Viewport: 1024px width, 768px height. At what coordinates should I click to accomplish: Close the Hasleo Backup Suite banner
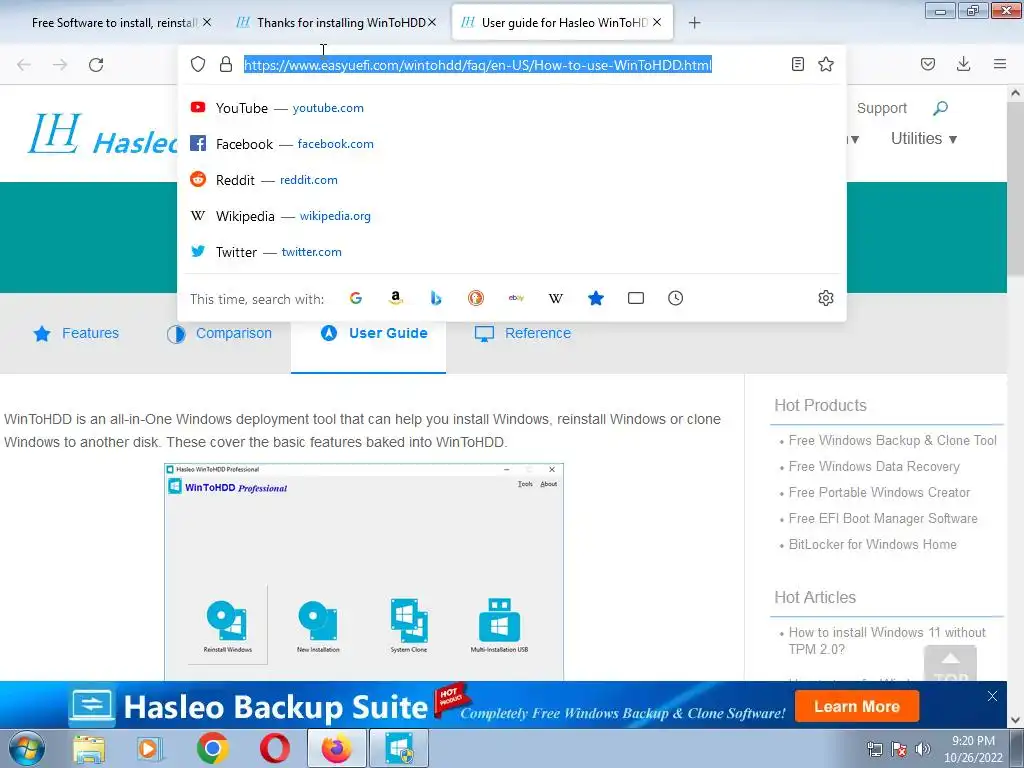(x=992, y=696)
